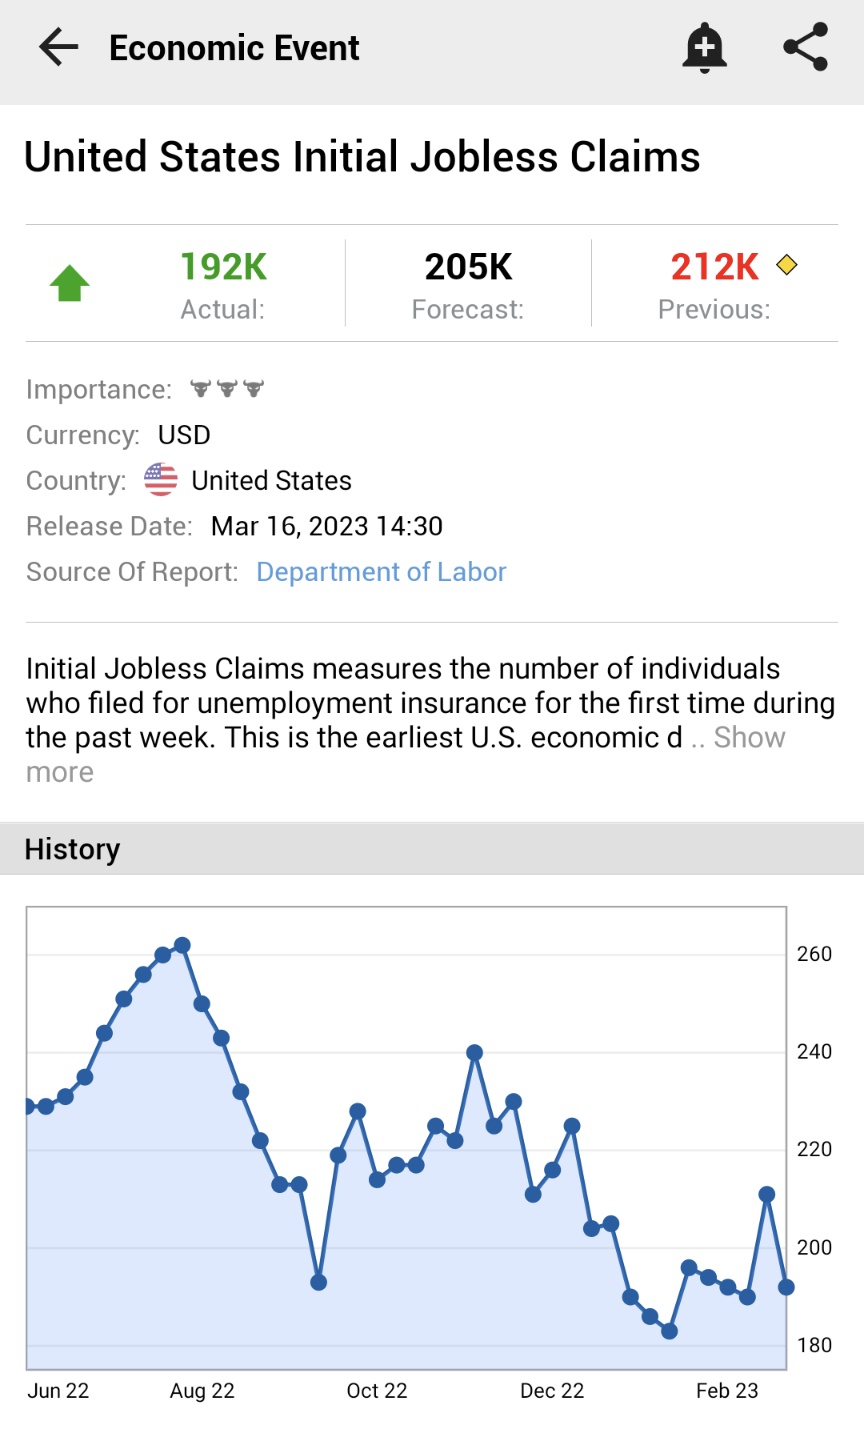The image size is (864, 1434).
Task: Tap the Economic Event title
Action: (234, 48)
